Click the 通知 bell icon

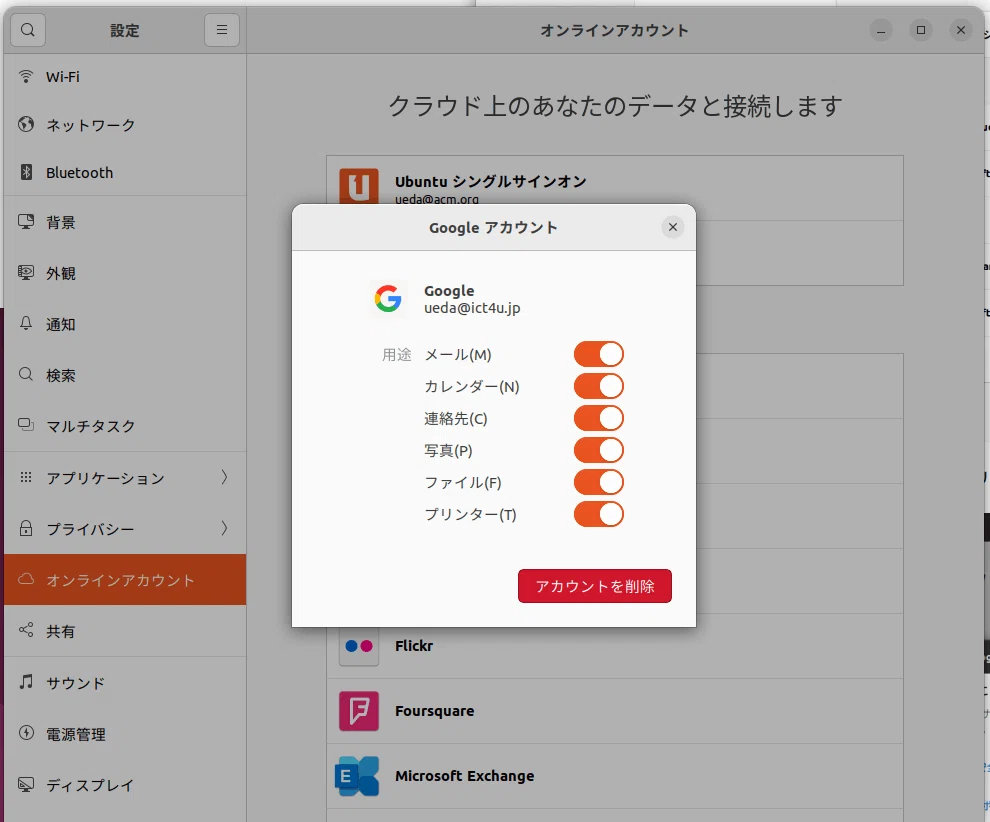(x=26, y=324)
